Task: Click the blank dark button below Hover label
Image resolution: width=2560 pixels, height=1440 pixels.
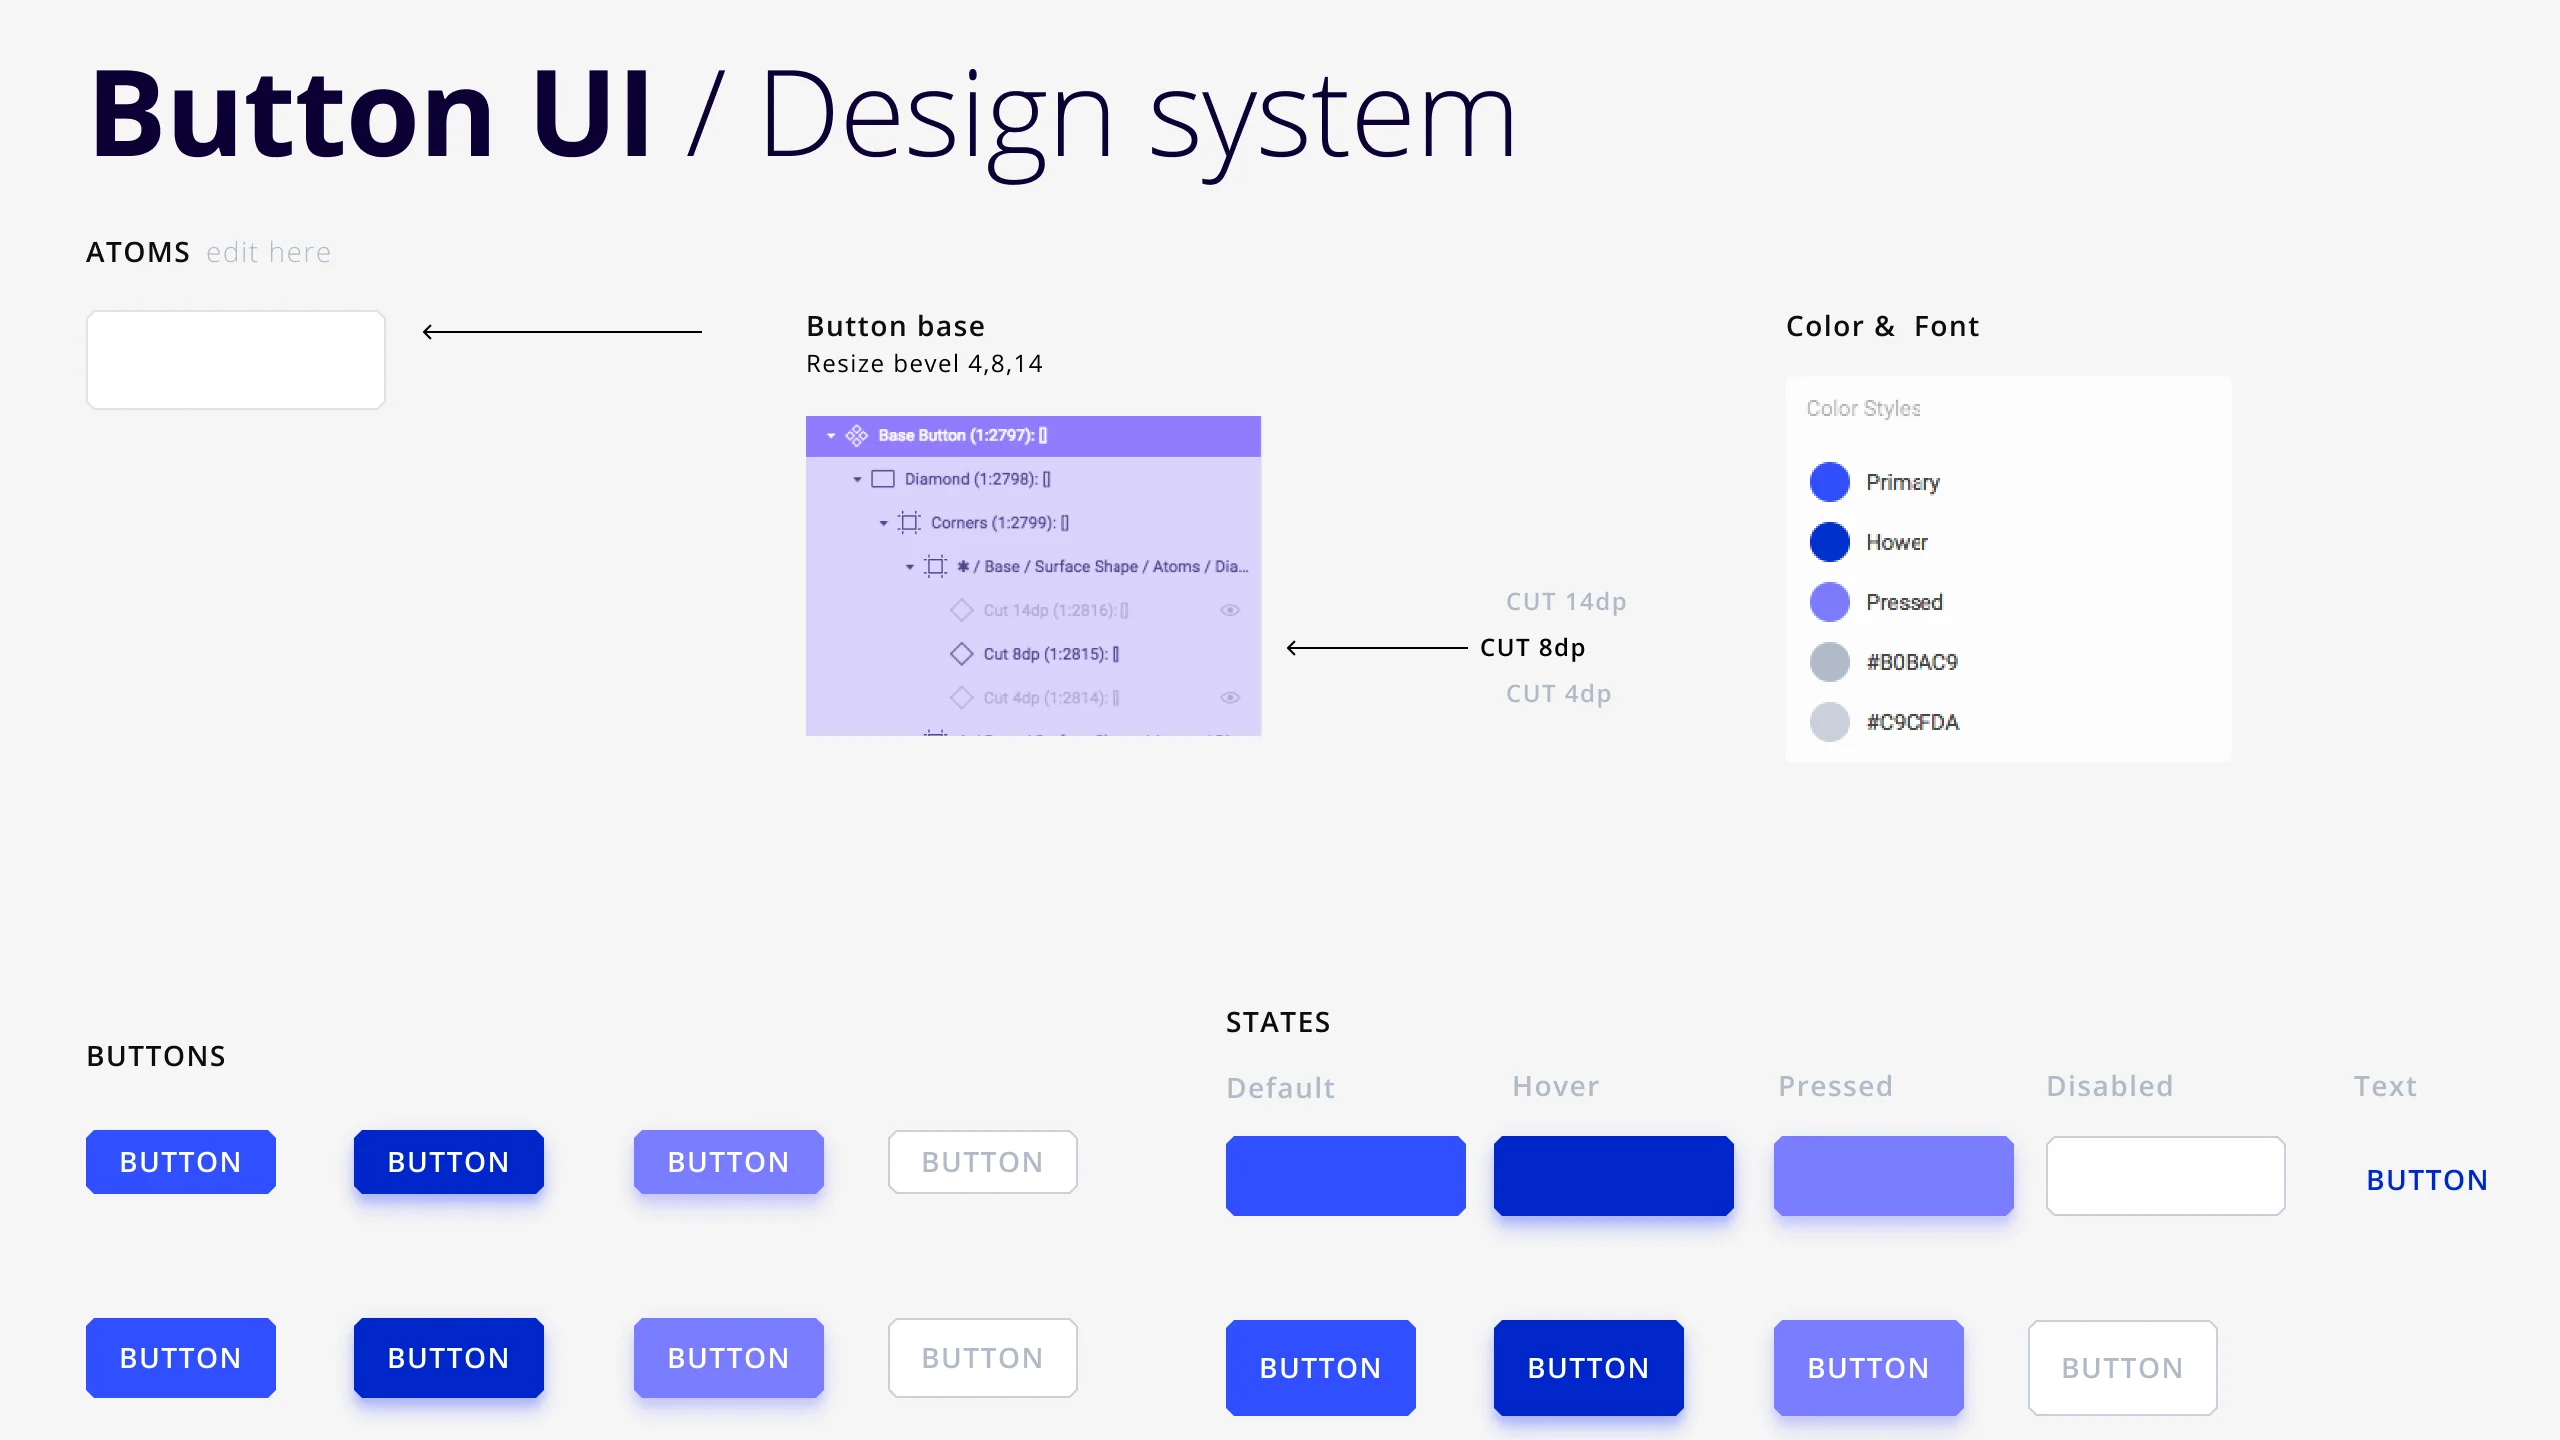Action: [1614, 1176]
